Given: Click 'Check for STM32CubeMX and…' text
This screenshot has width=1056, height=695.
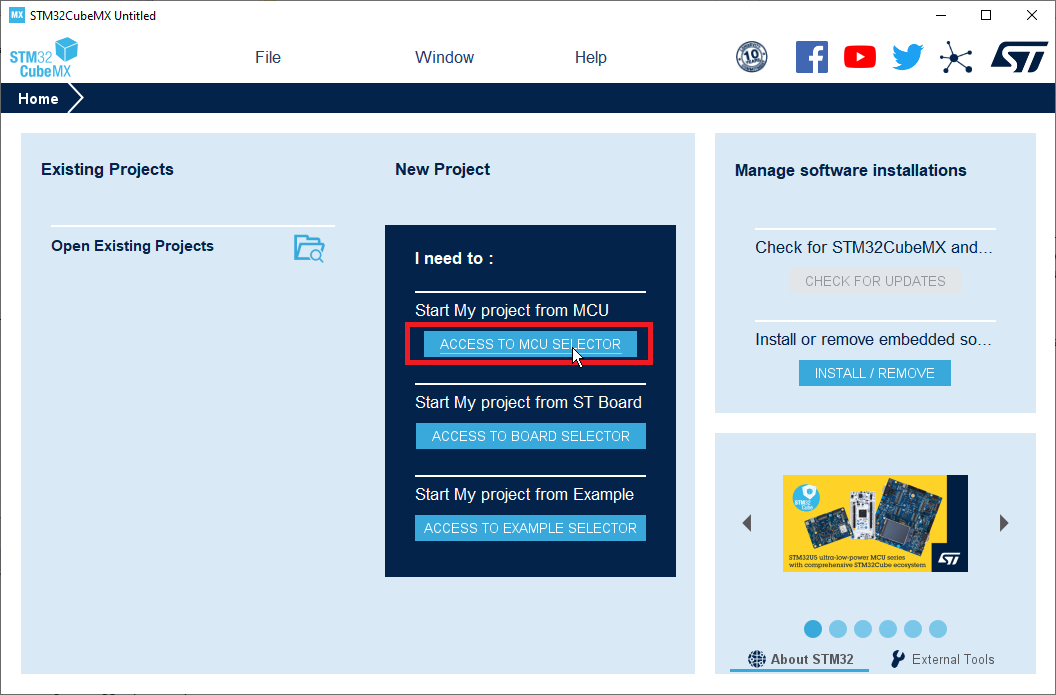Looking at the screenshot, I should click(x=874, y=248).
